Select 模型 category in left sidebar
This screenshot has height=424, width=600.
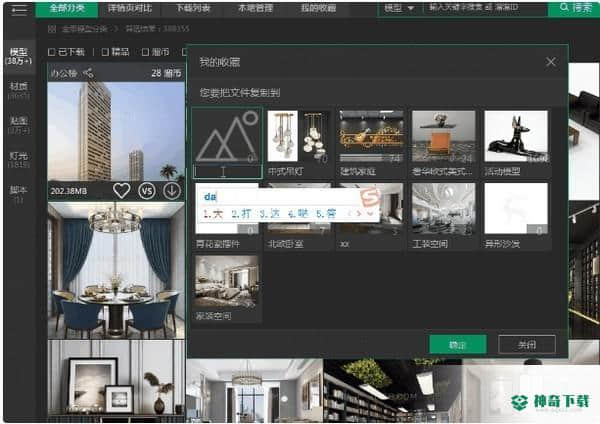coord(19,56)
